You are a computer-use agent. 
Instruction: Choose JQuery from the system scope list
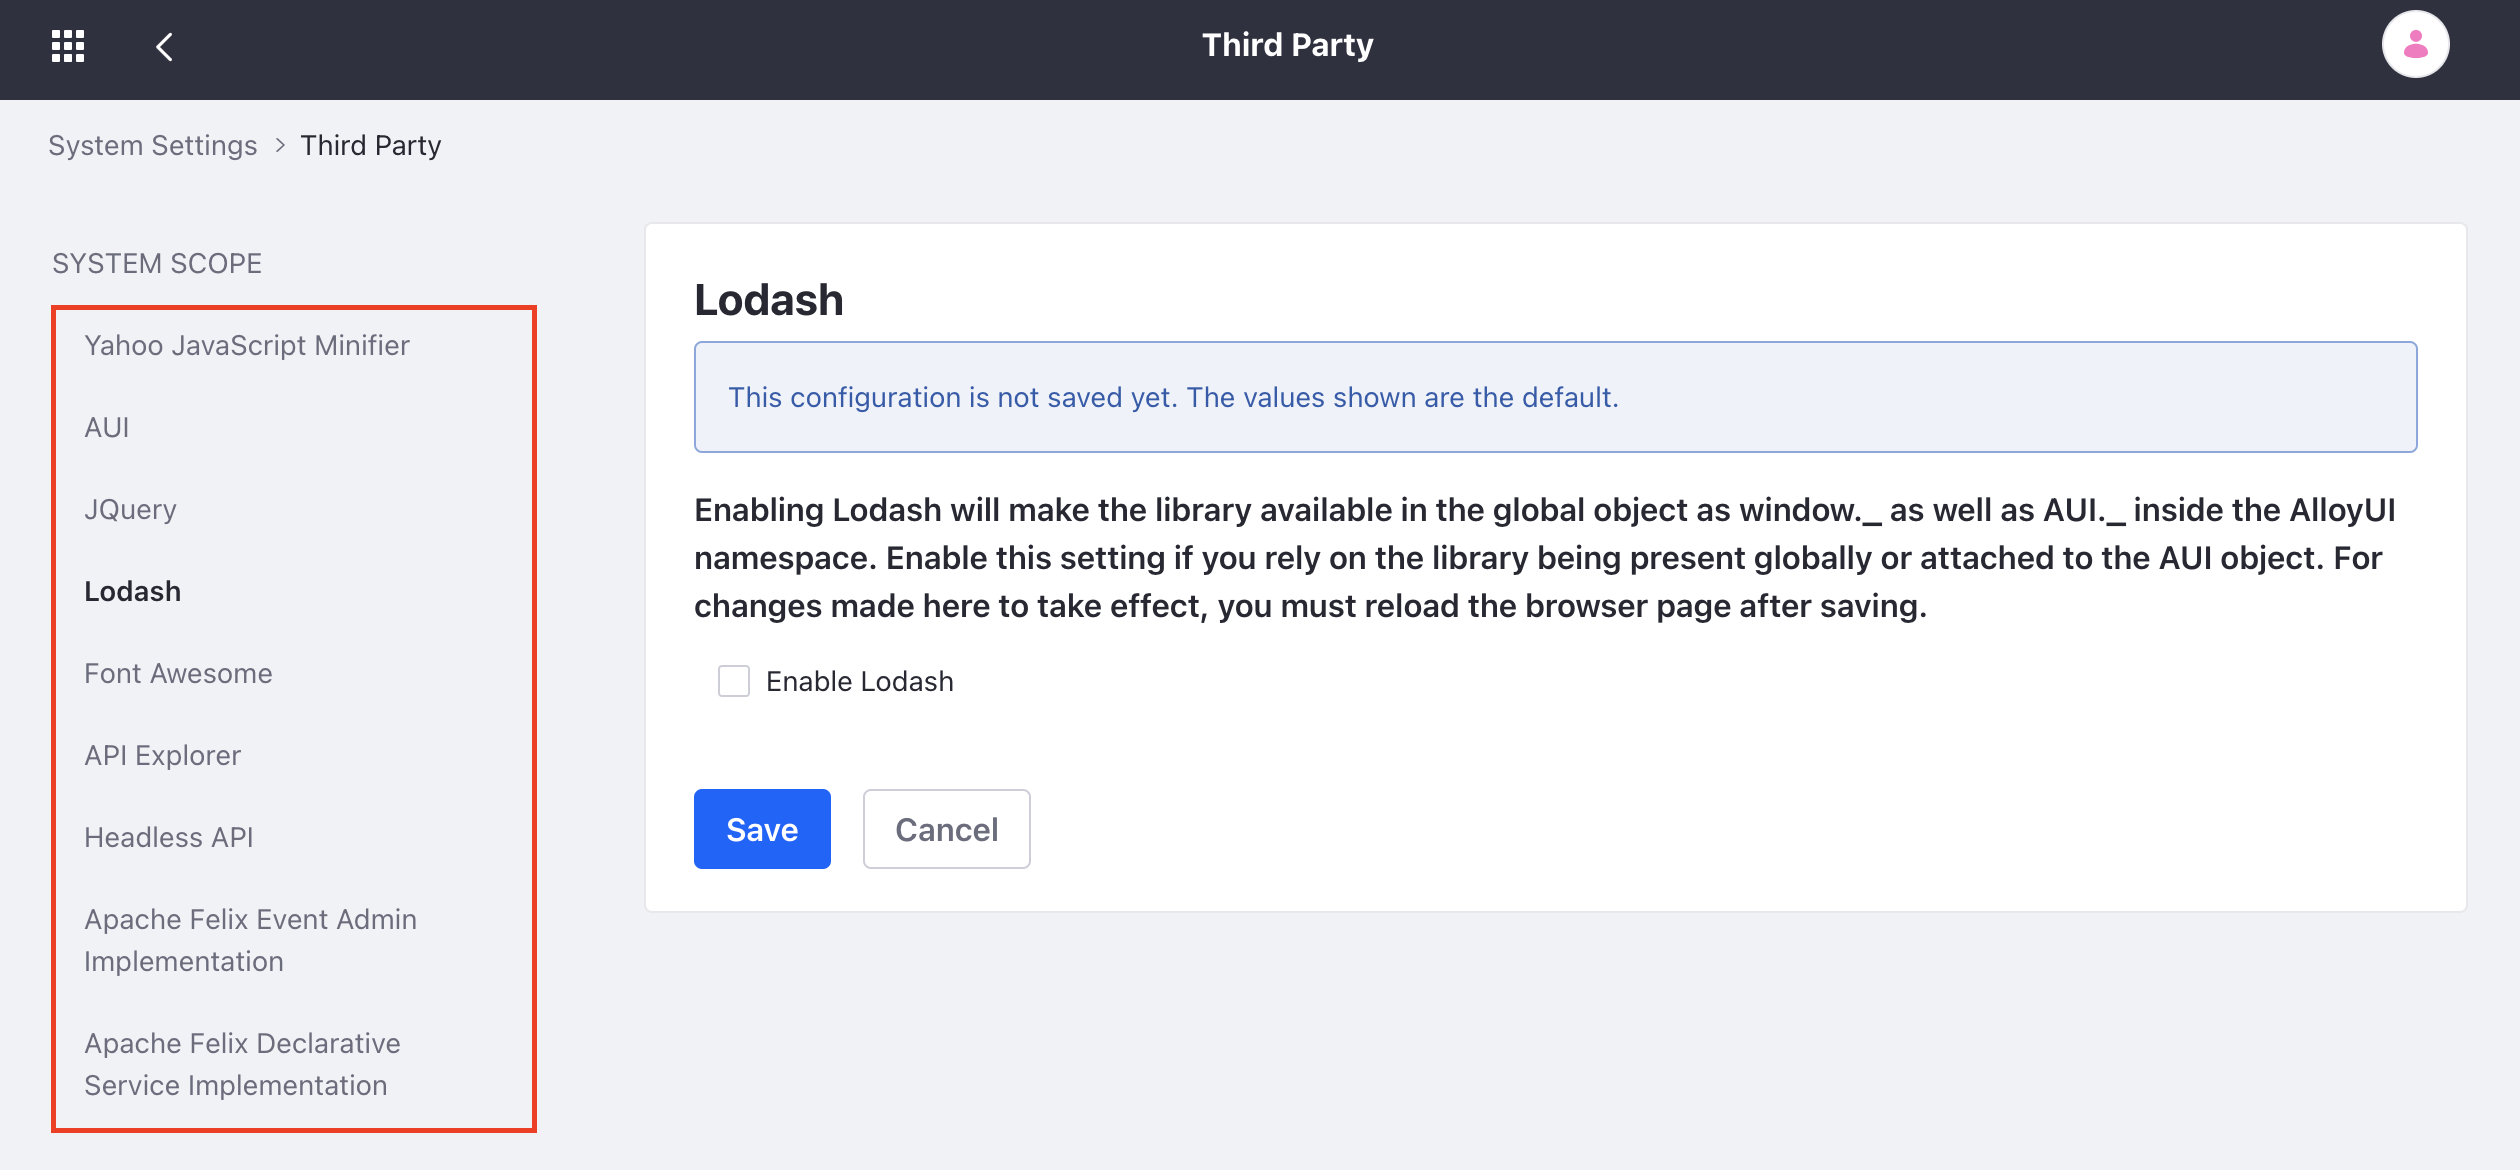130,509
